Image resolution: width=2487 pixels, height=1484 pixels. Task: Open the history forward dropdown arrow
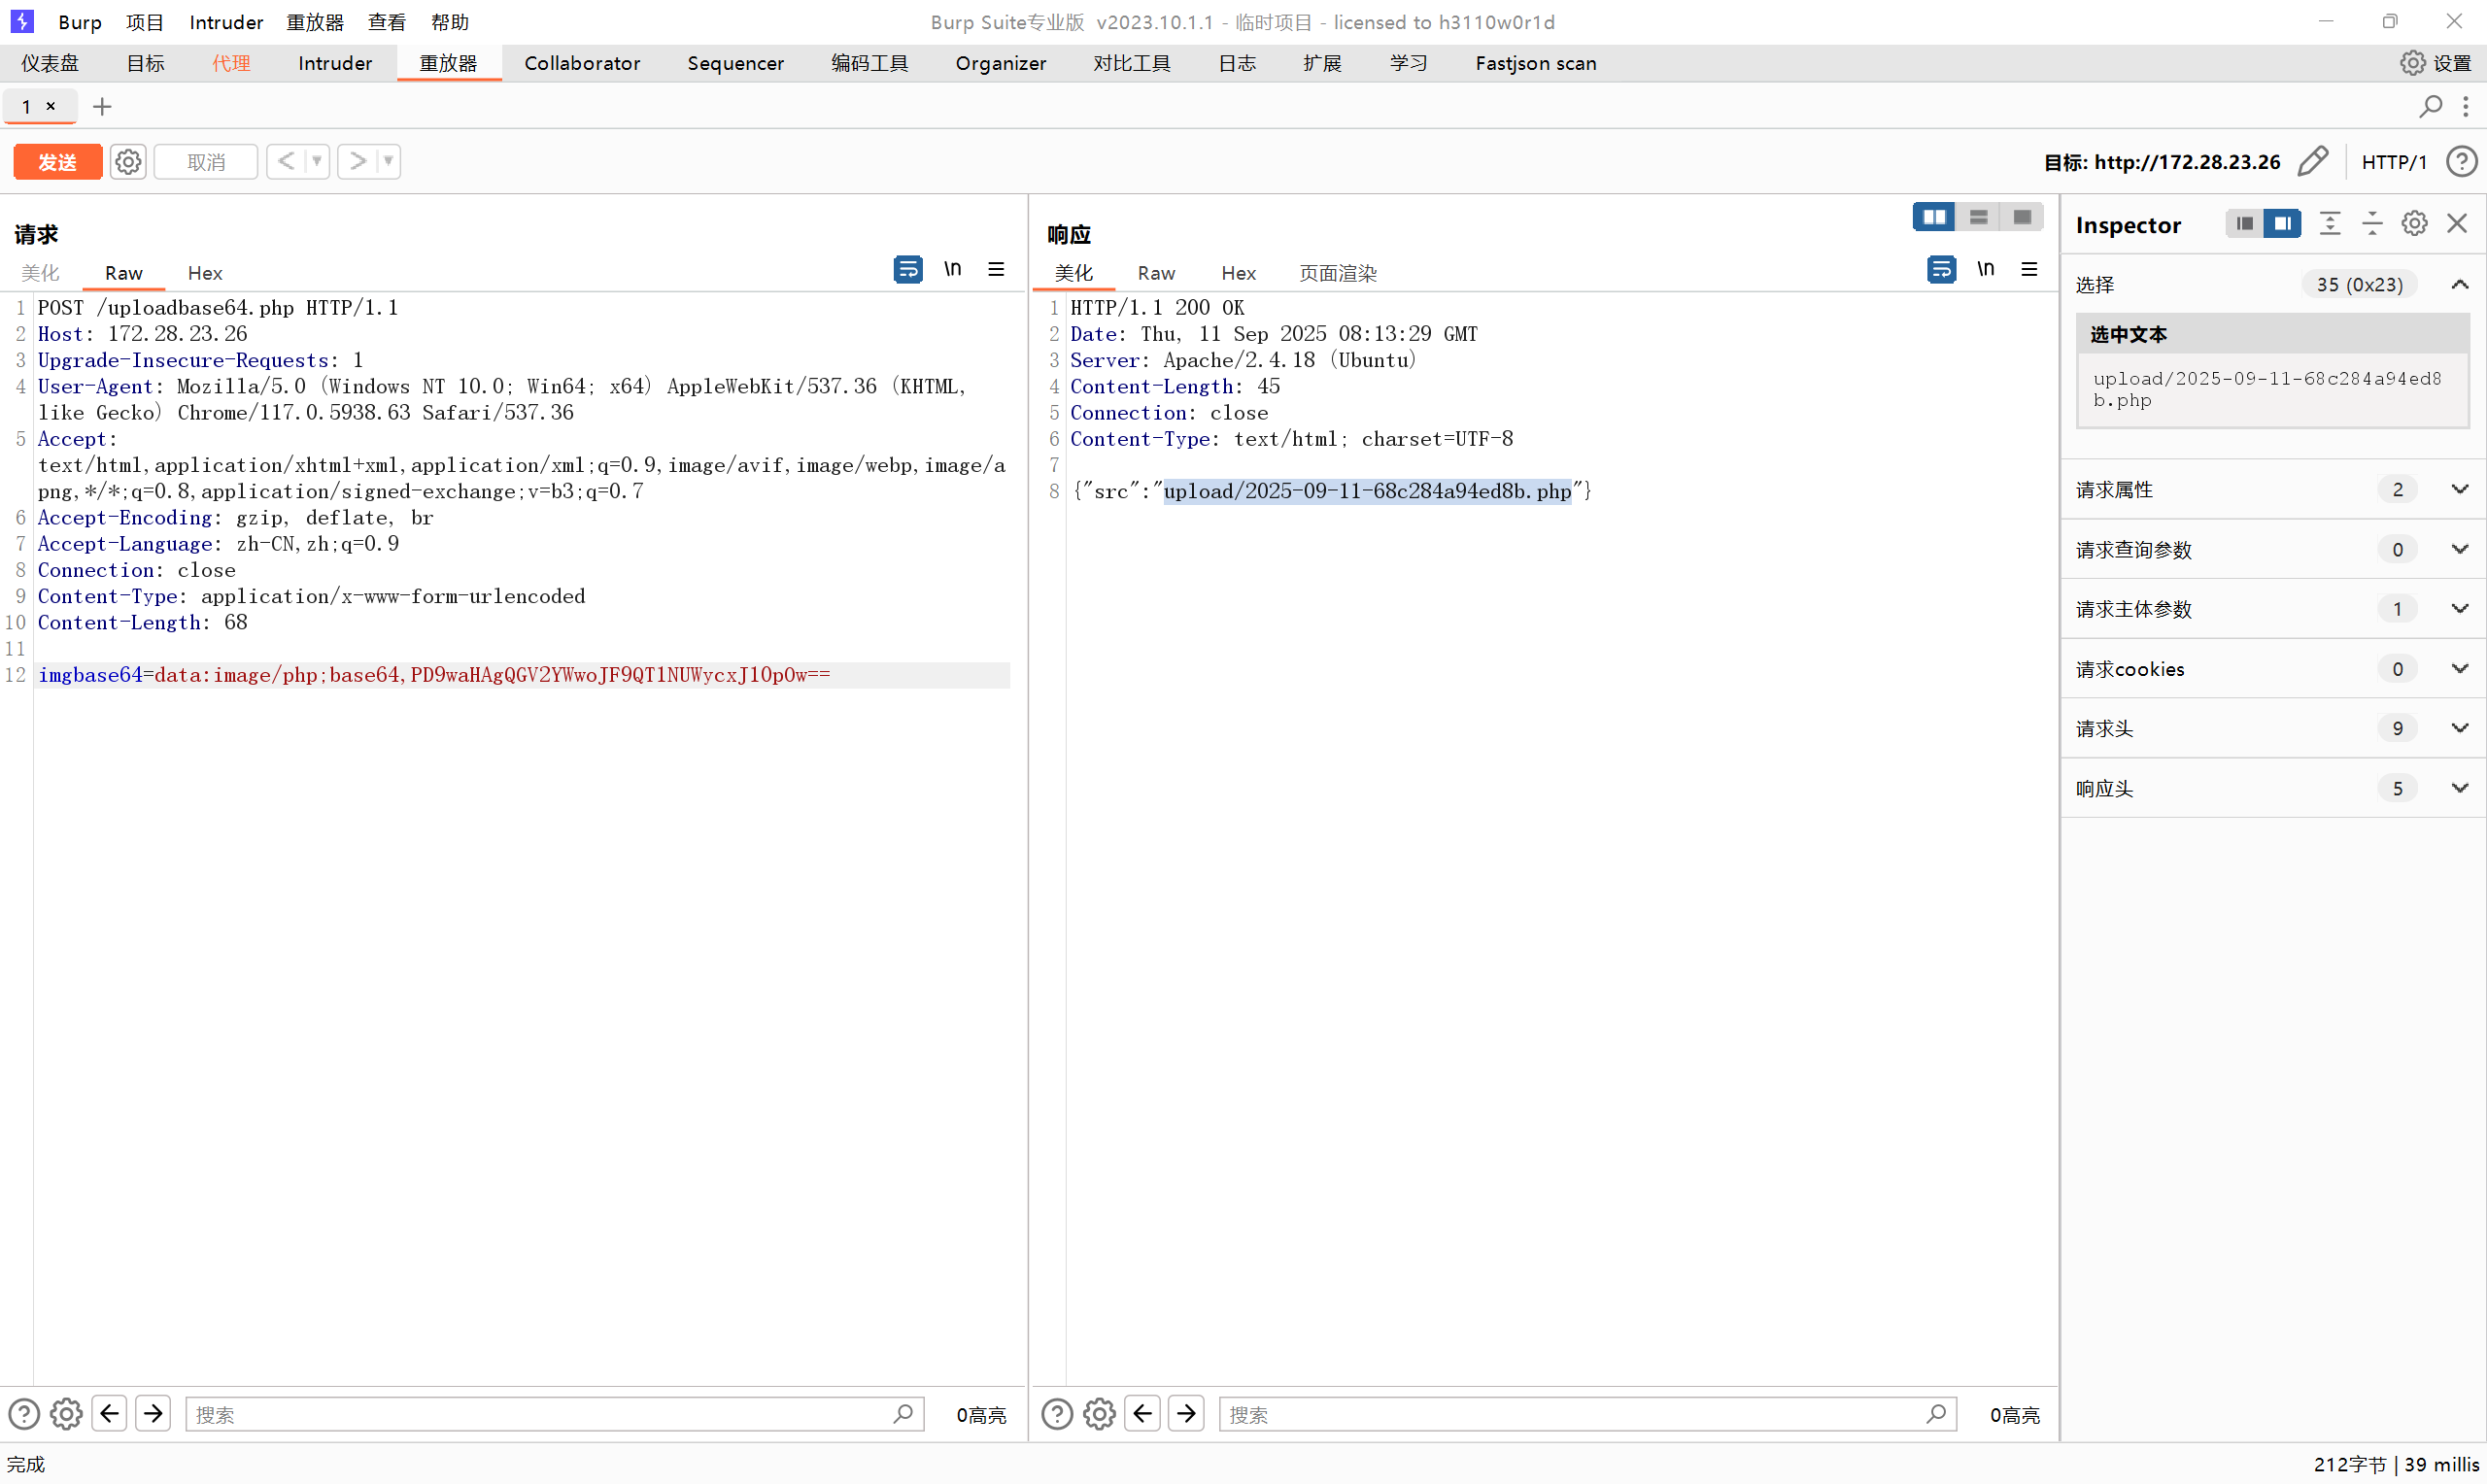click(x=389, y=161)
